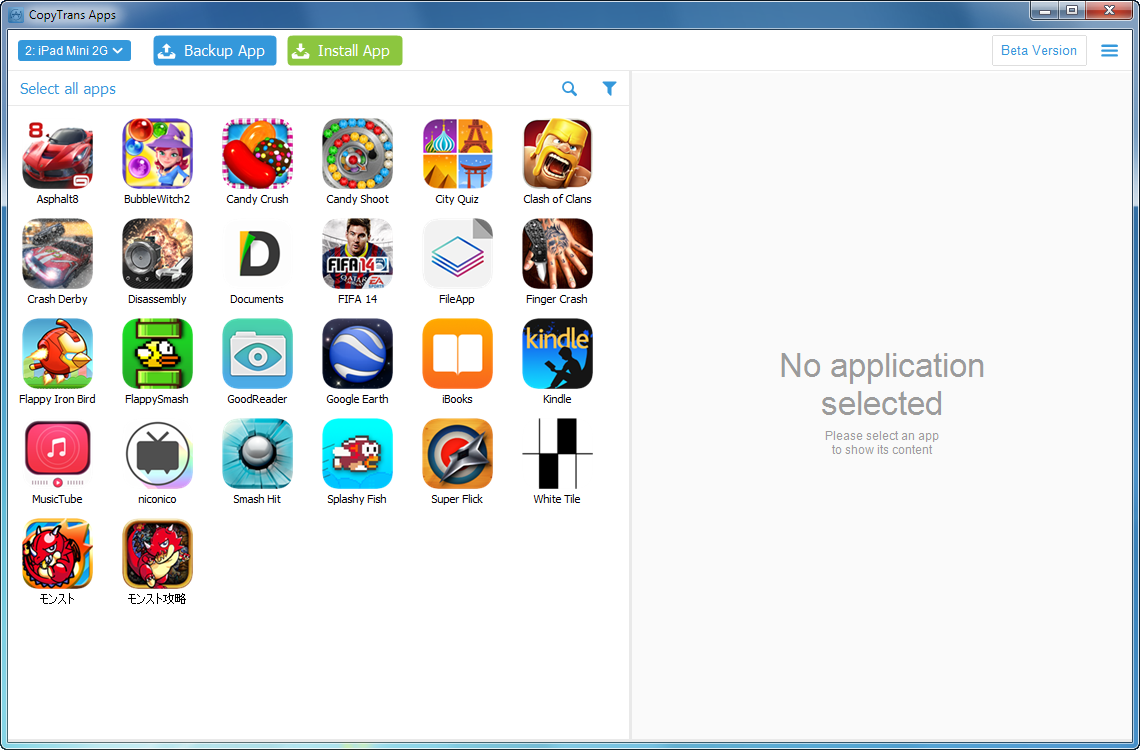Open the filter funnel icon
The image size is (1140, 750).
[x=609, y=89]
